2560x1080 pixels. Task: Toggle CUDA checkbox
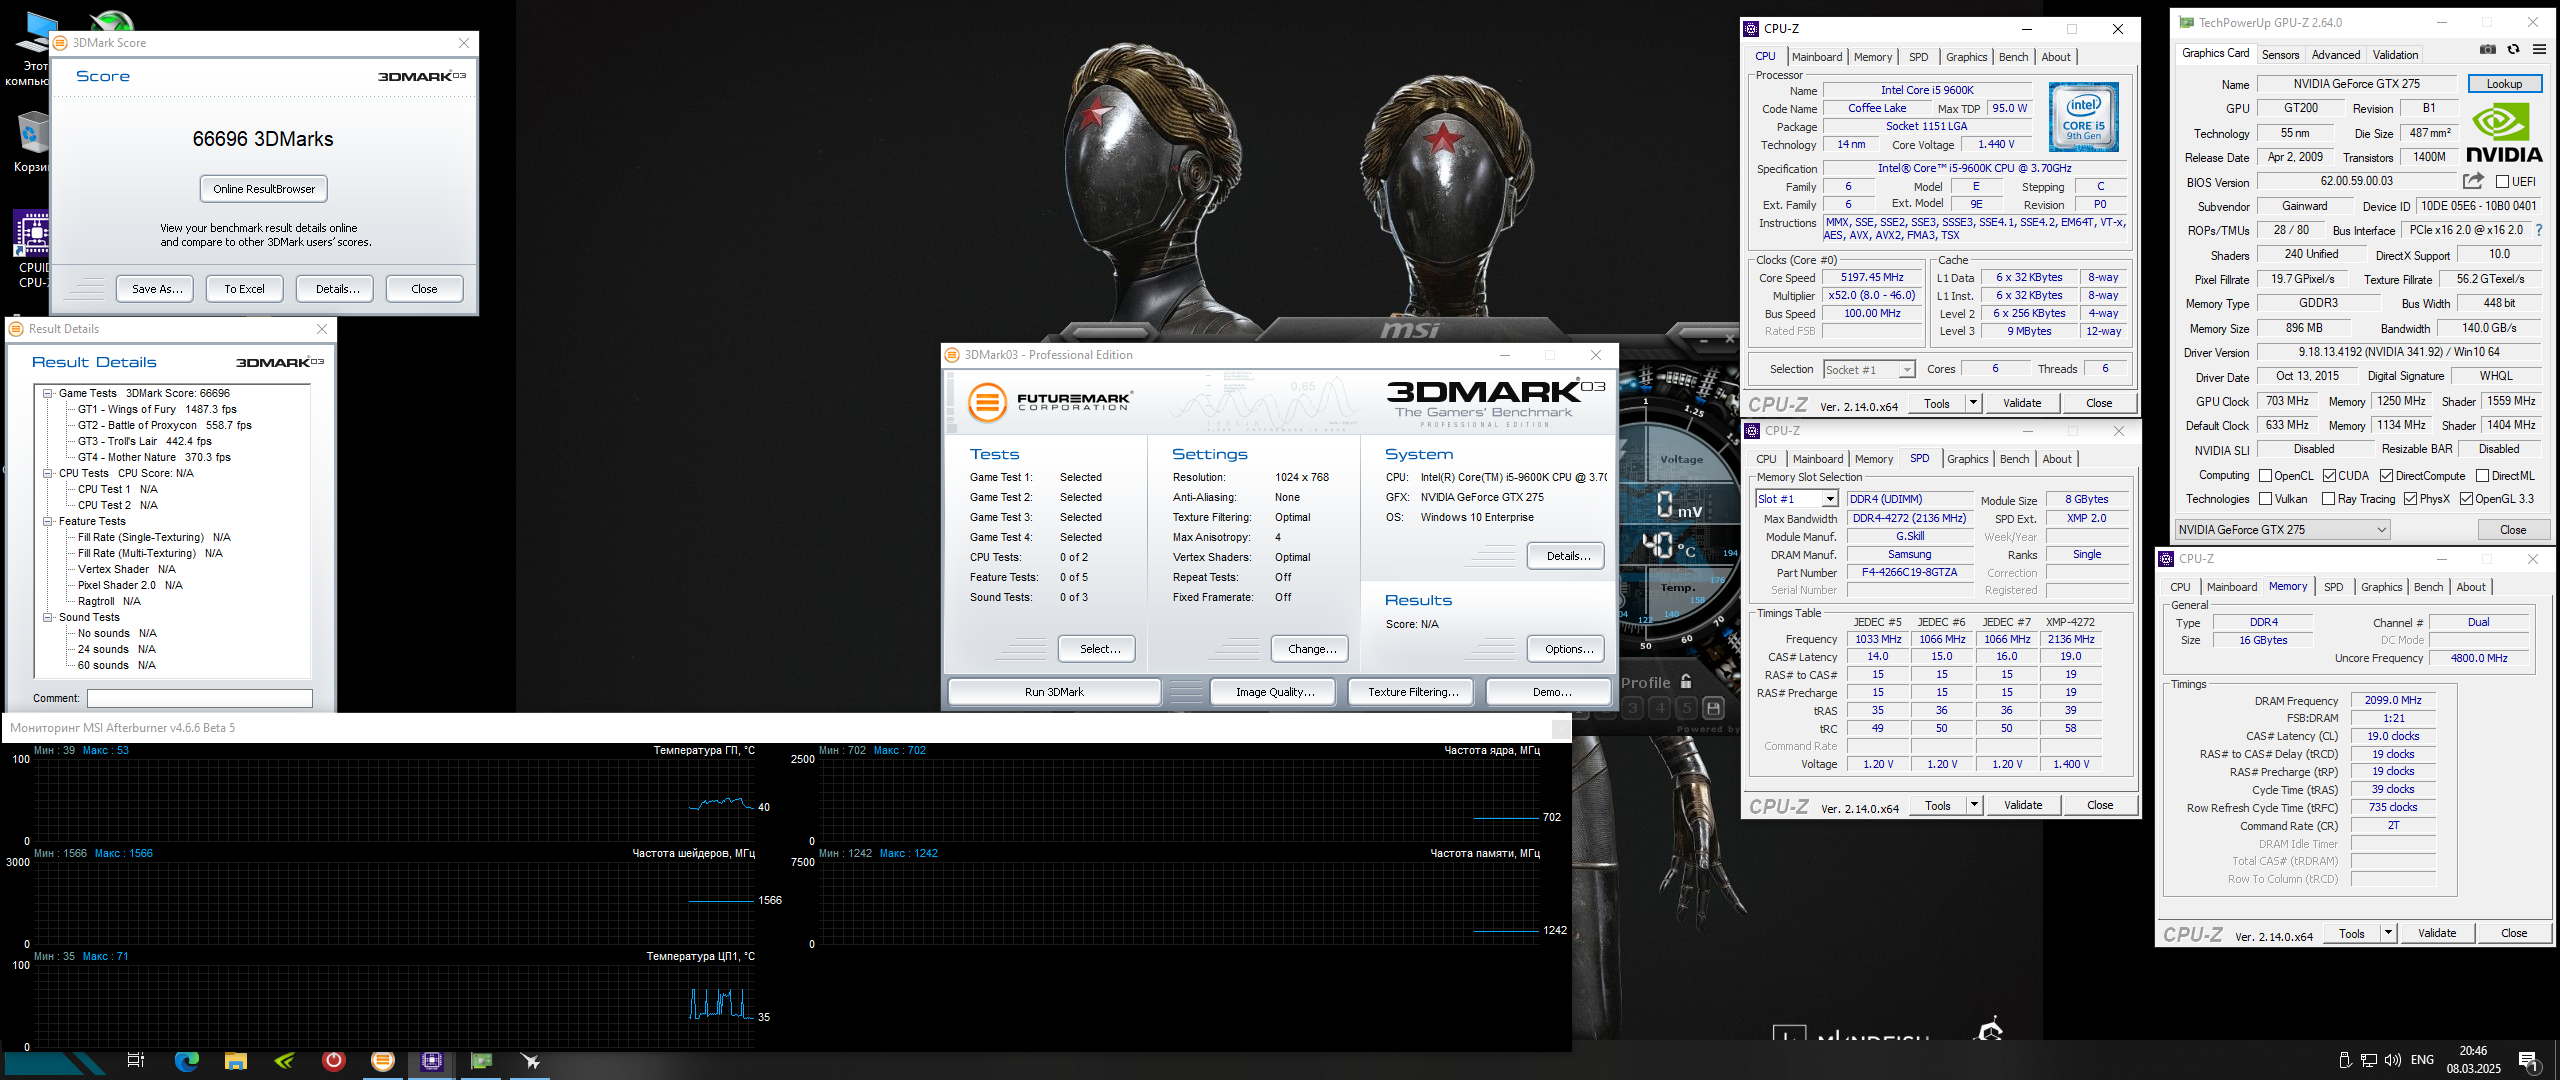(2329, 476)
